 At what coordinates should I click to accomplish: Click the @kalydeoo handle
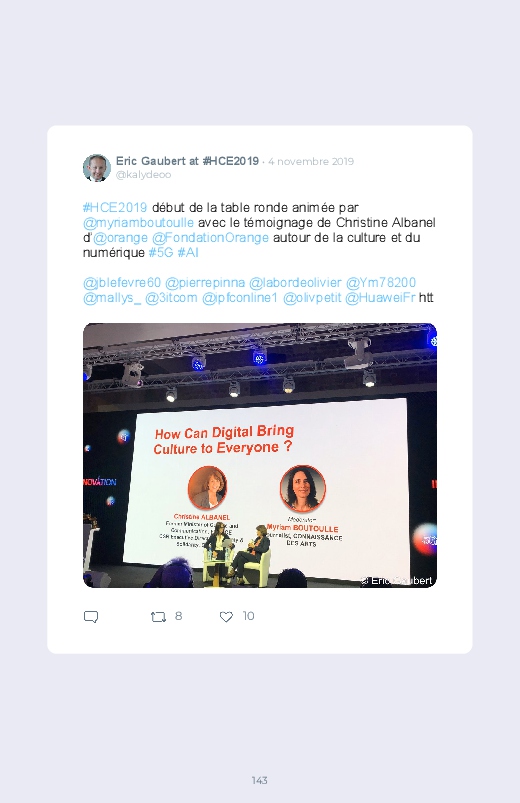[x=143, y=175]
